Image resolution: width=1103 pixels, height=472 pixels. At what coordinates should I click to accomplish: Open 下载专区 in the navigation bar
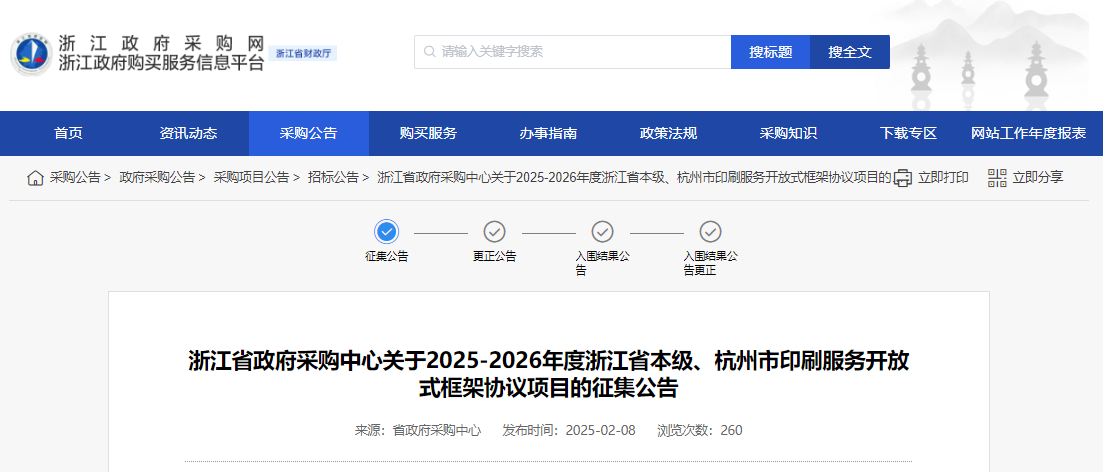click(x=908, y=134)
